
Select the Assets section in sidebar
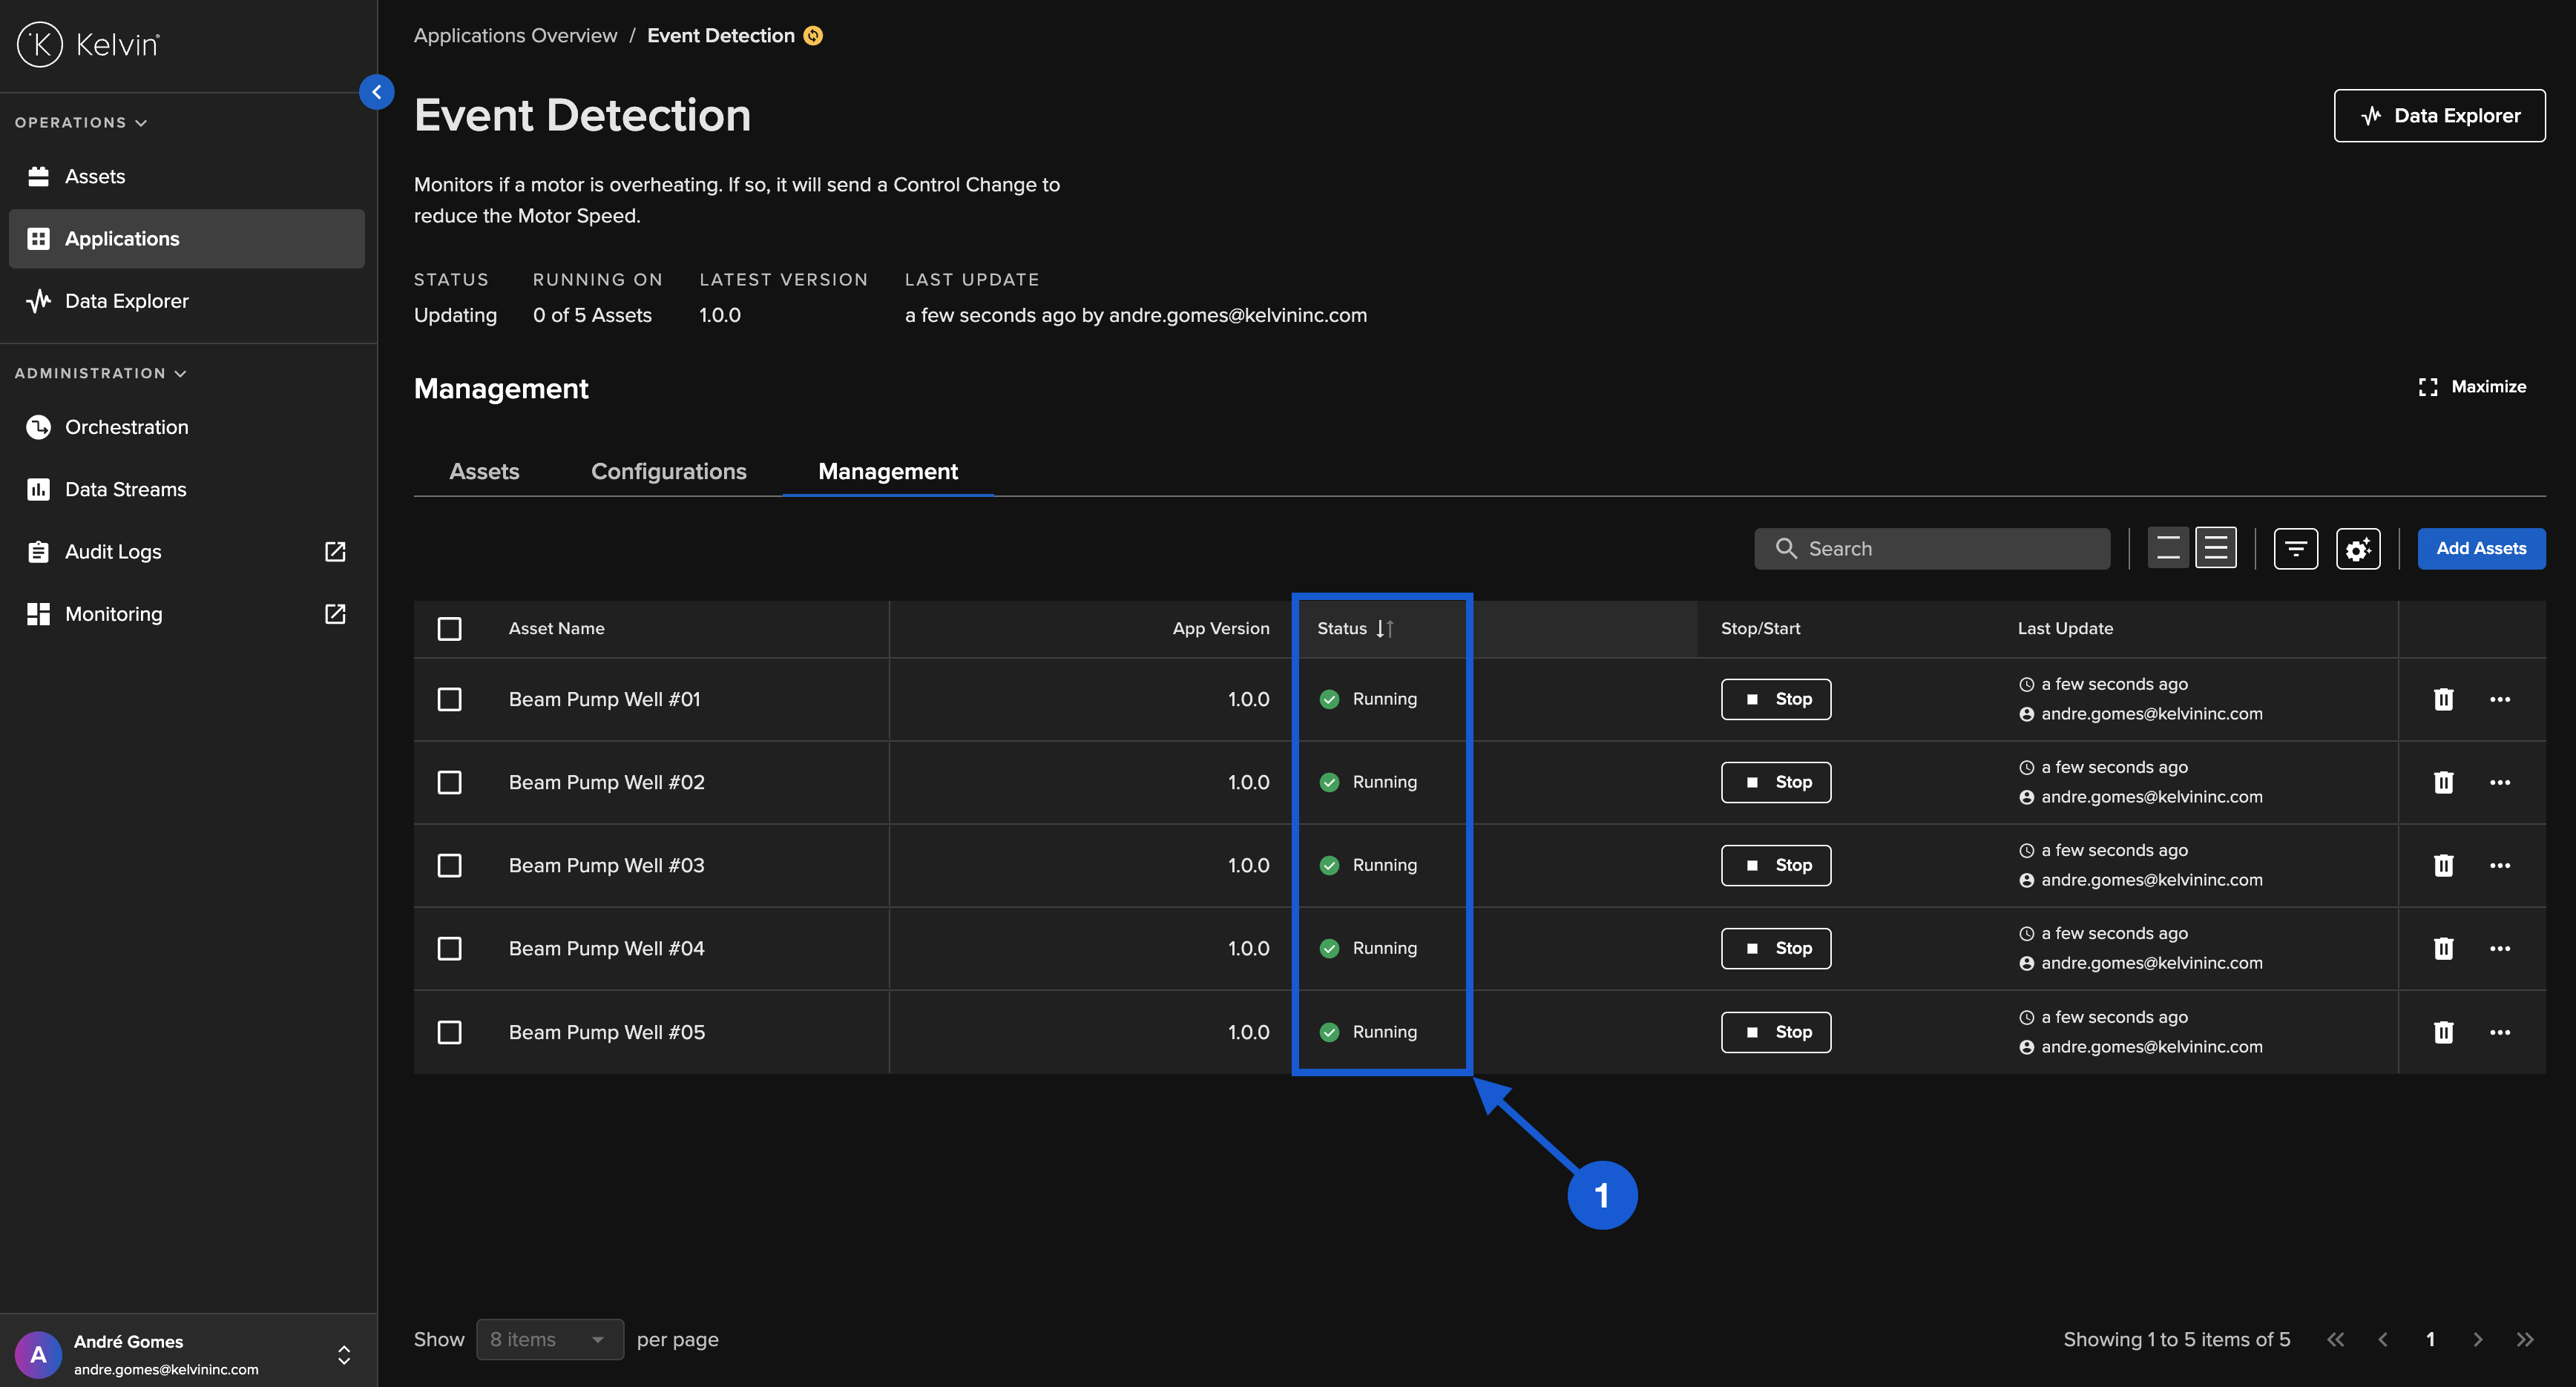click(95, 176)
